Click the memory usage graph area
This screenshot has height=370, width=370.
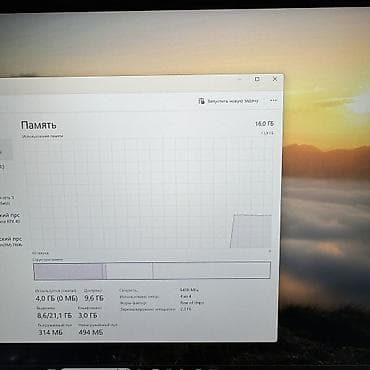click(148, 193)
